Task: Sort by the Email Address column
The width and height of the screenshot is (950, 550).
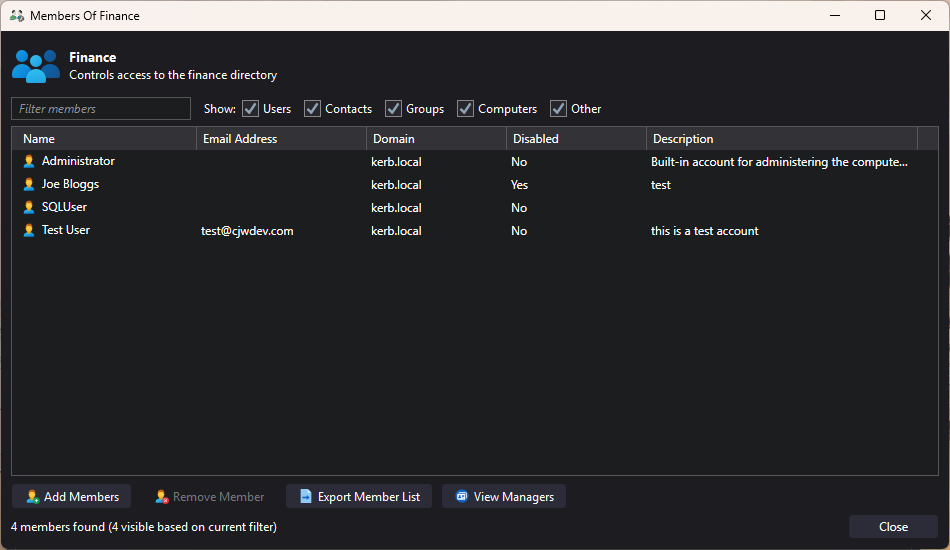Action: tap(280, 139)
